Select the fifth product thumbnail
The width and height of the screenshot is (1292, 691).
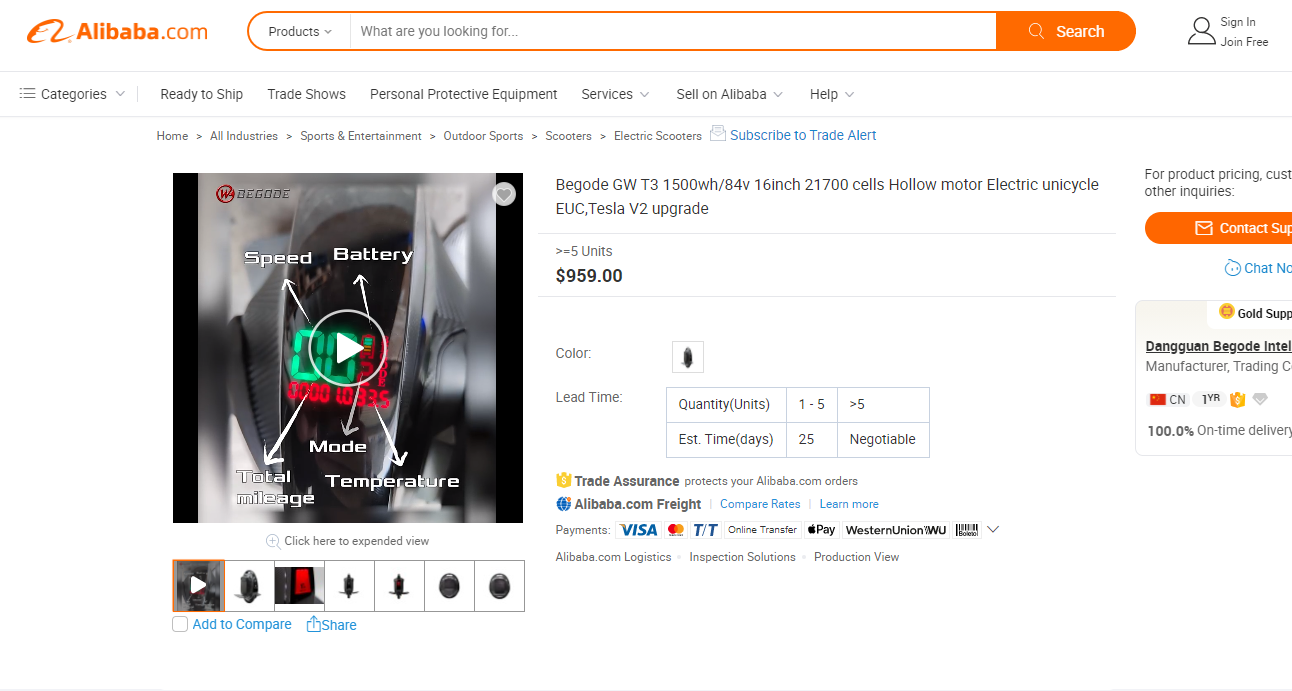click(399, 586)
